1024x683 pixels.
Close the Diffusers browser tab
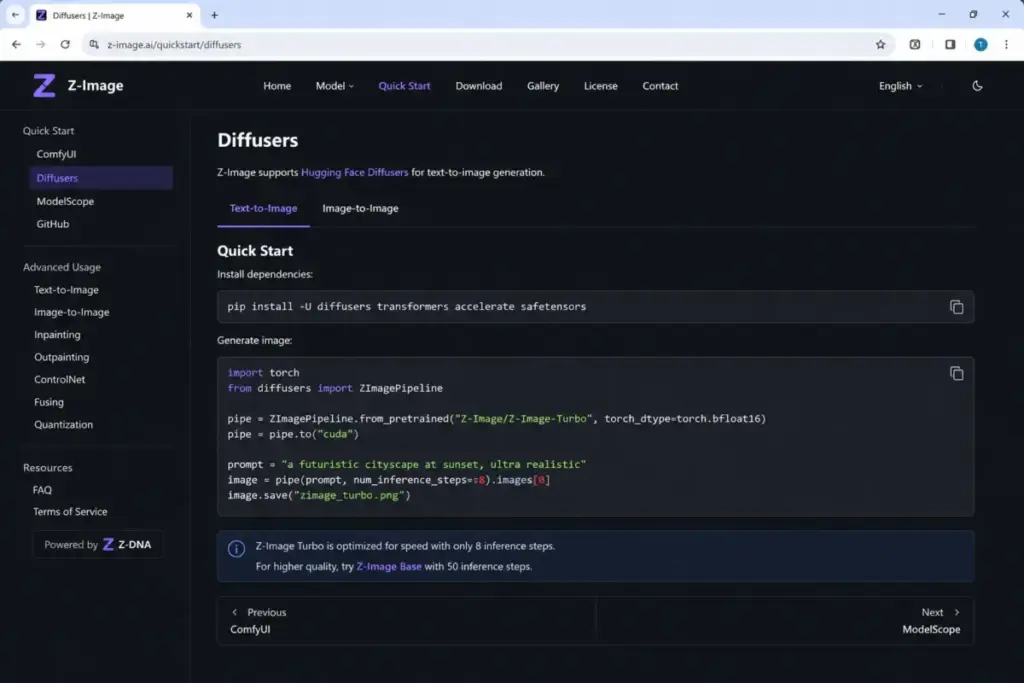[x=189, y=15]
